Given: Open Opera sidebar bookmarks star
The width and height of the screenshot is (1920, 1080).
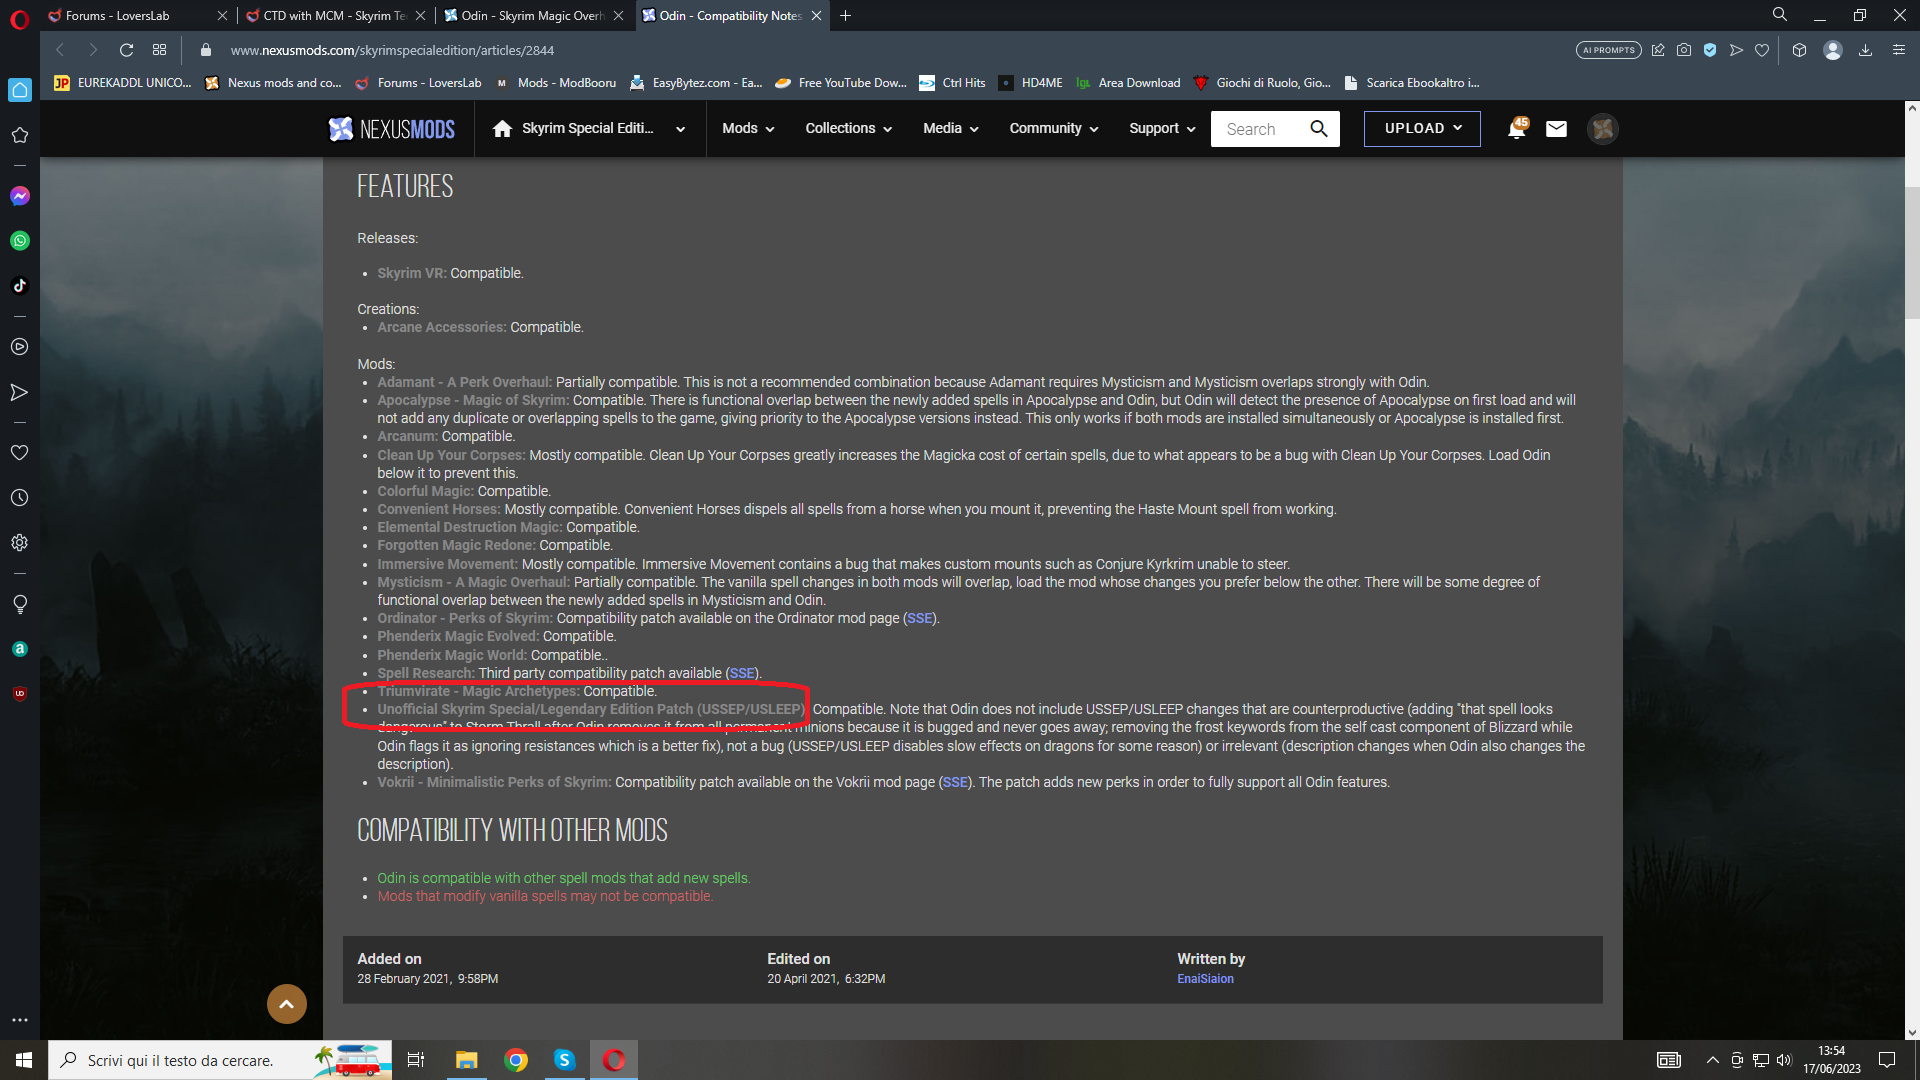Looking at the screenshot, I should (20, 135).
